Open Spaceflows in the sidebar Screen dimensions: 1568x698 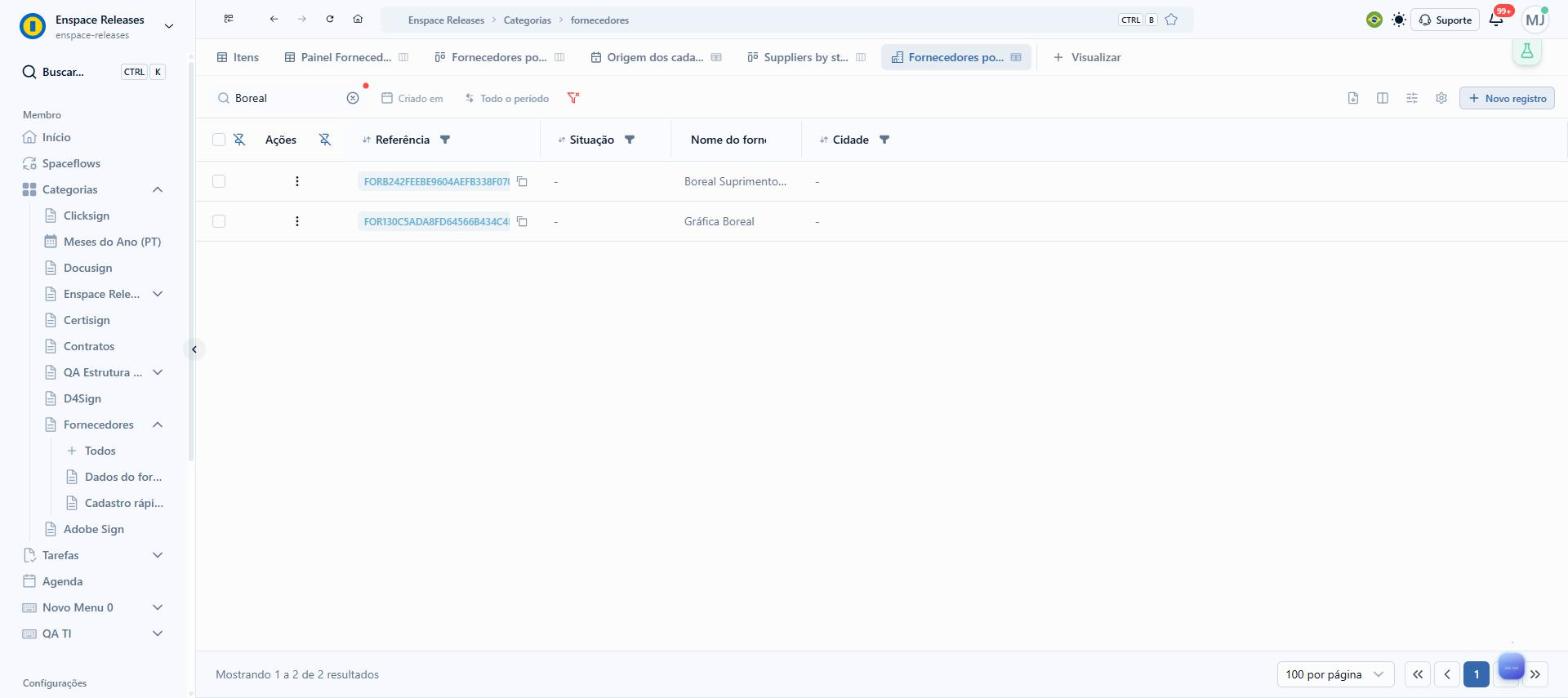71,163
